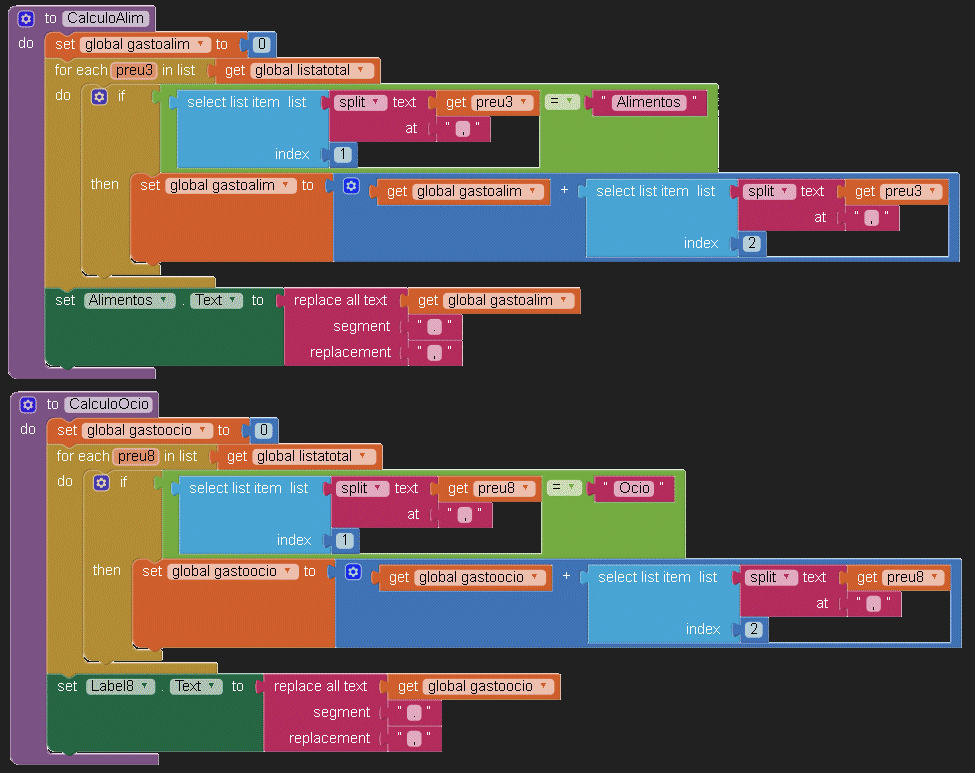Click the 0 number block for gastoalim
The image size is (975, 773).
(x=262, y=44)
